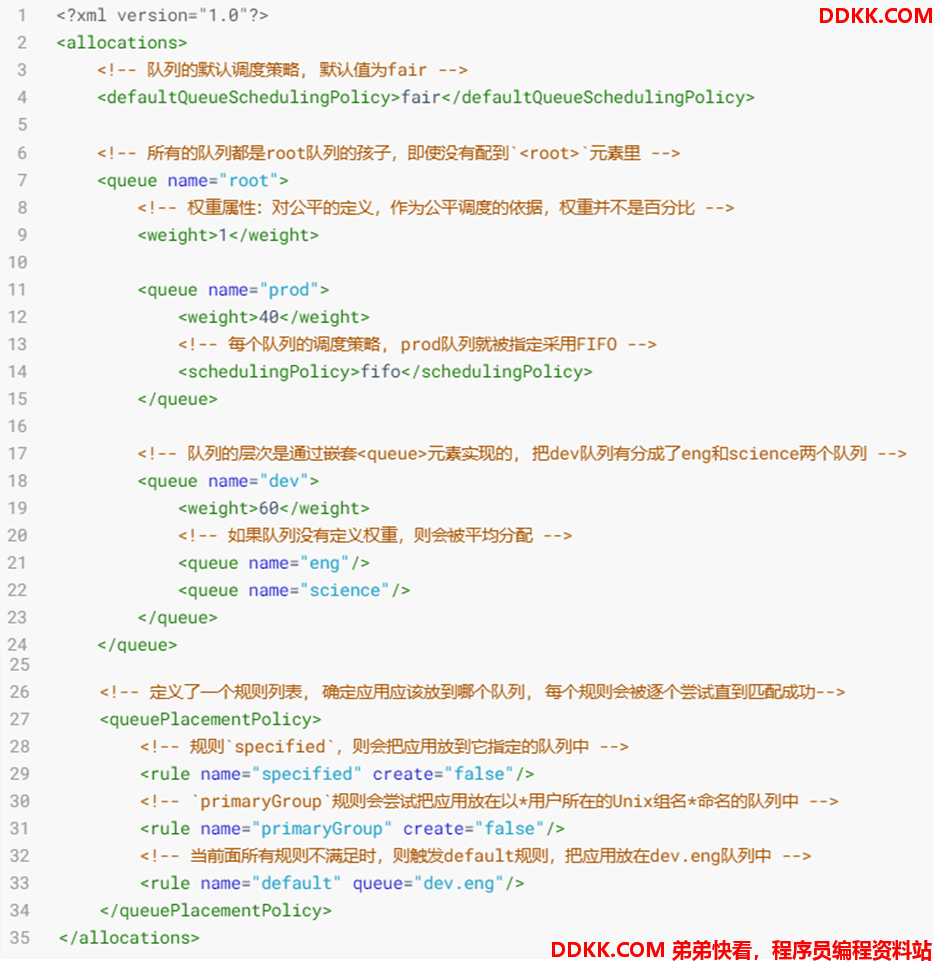Click the <weight>40</weight> line
The height and width of the screenshot is (961, 934).
click(274, 317)
